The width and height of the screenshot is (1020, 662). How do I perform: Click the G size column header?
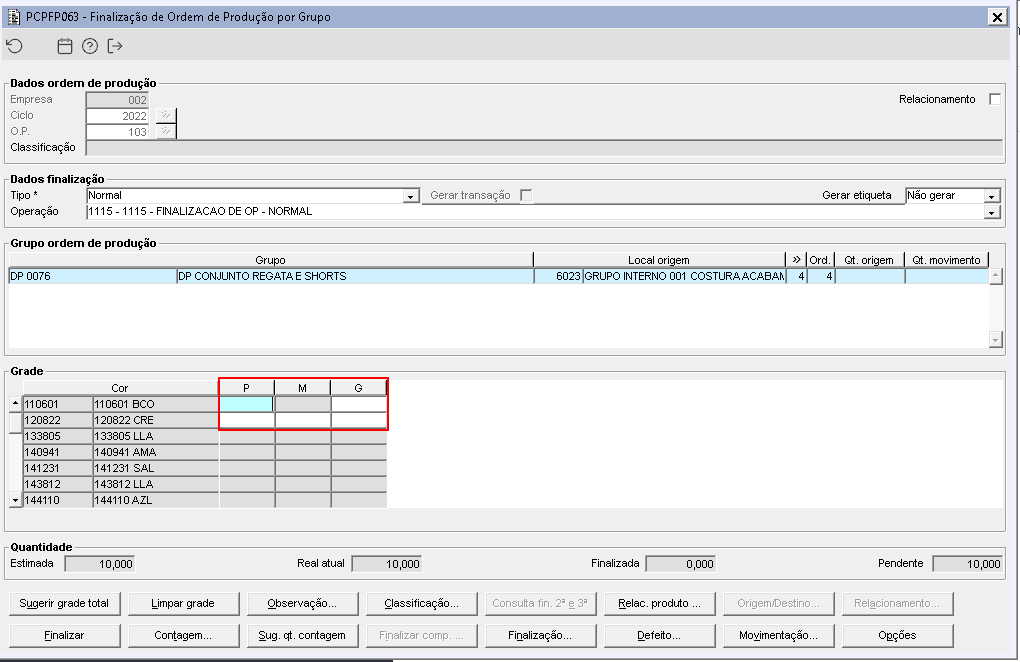pyautogui.click(x=358, y=388)
